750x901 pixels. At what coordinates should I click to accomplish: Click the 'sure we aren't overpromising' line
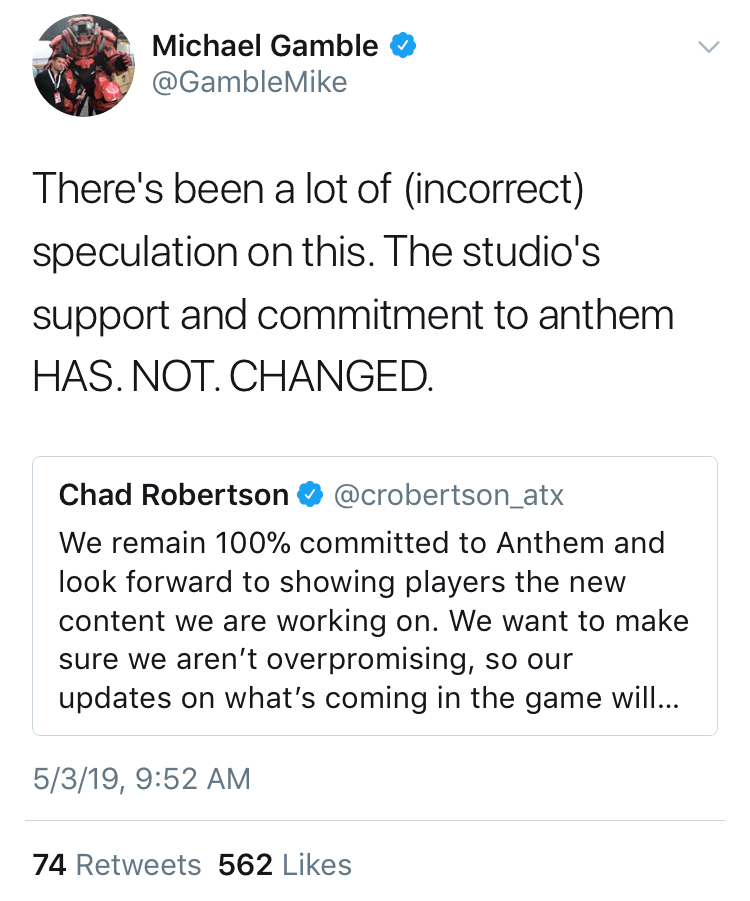316,659
